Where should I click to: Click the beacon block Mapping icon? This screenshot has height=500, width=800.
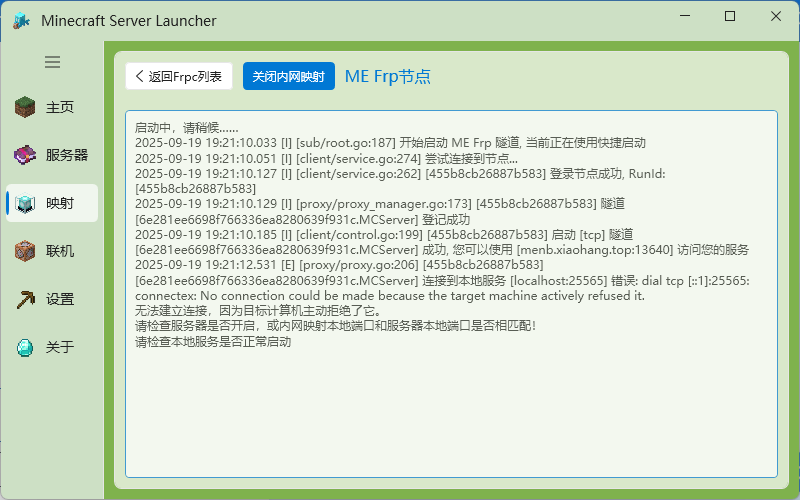tap(25, 203)
